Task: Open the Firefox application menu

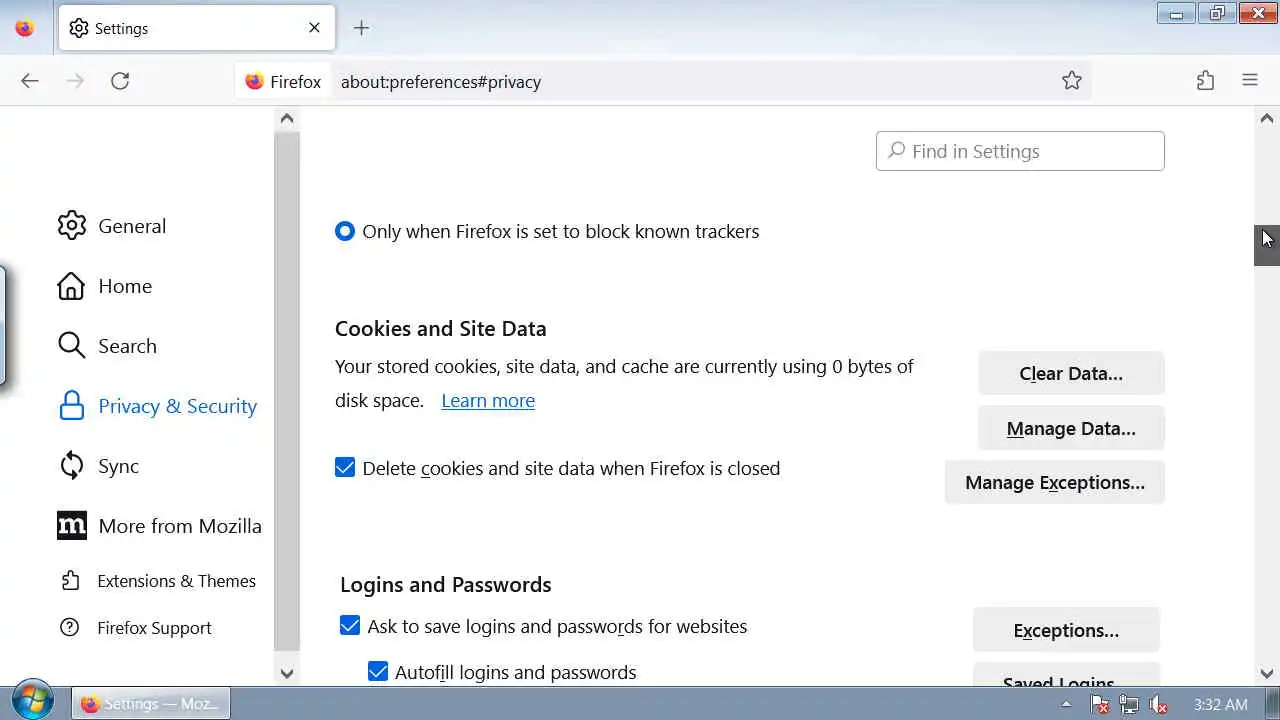Action: [1250, 81]
